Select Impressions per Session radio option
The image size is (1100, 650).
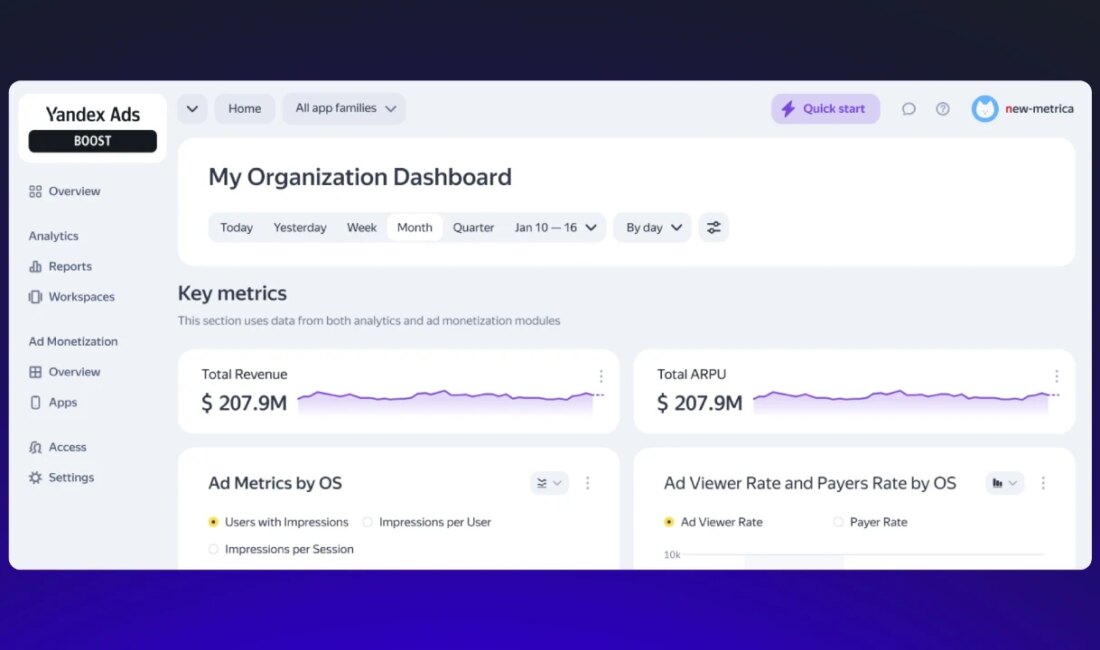coord(214,549)
